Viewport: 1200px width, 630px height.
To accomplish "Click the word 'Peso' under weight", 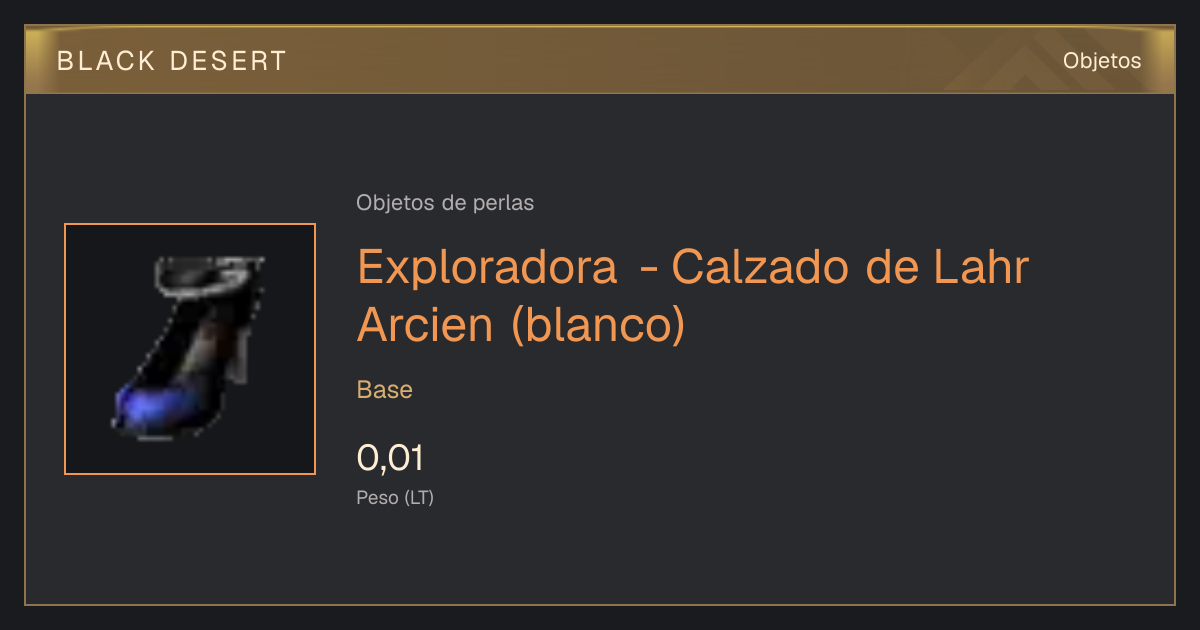I will pyautogui.click(x=378, y=497).
